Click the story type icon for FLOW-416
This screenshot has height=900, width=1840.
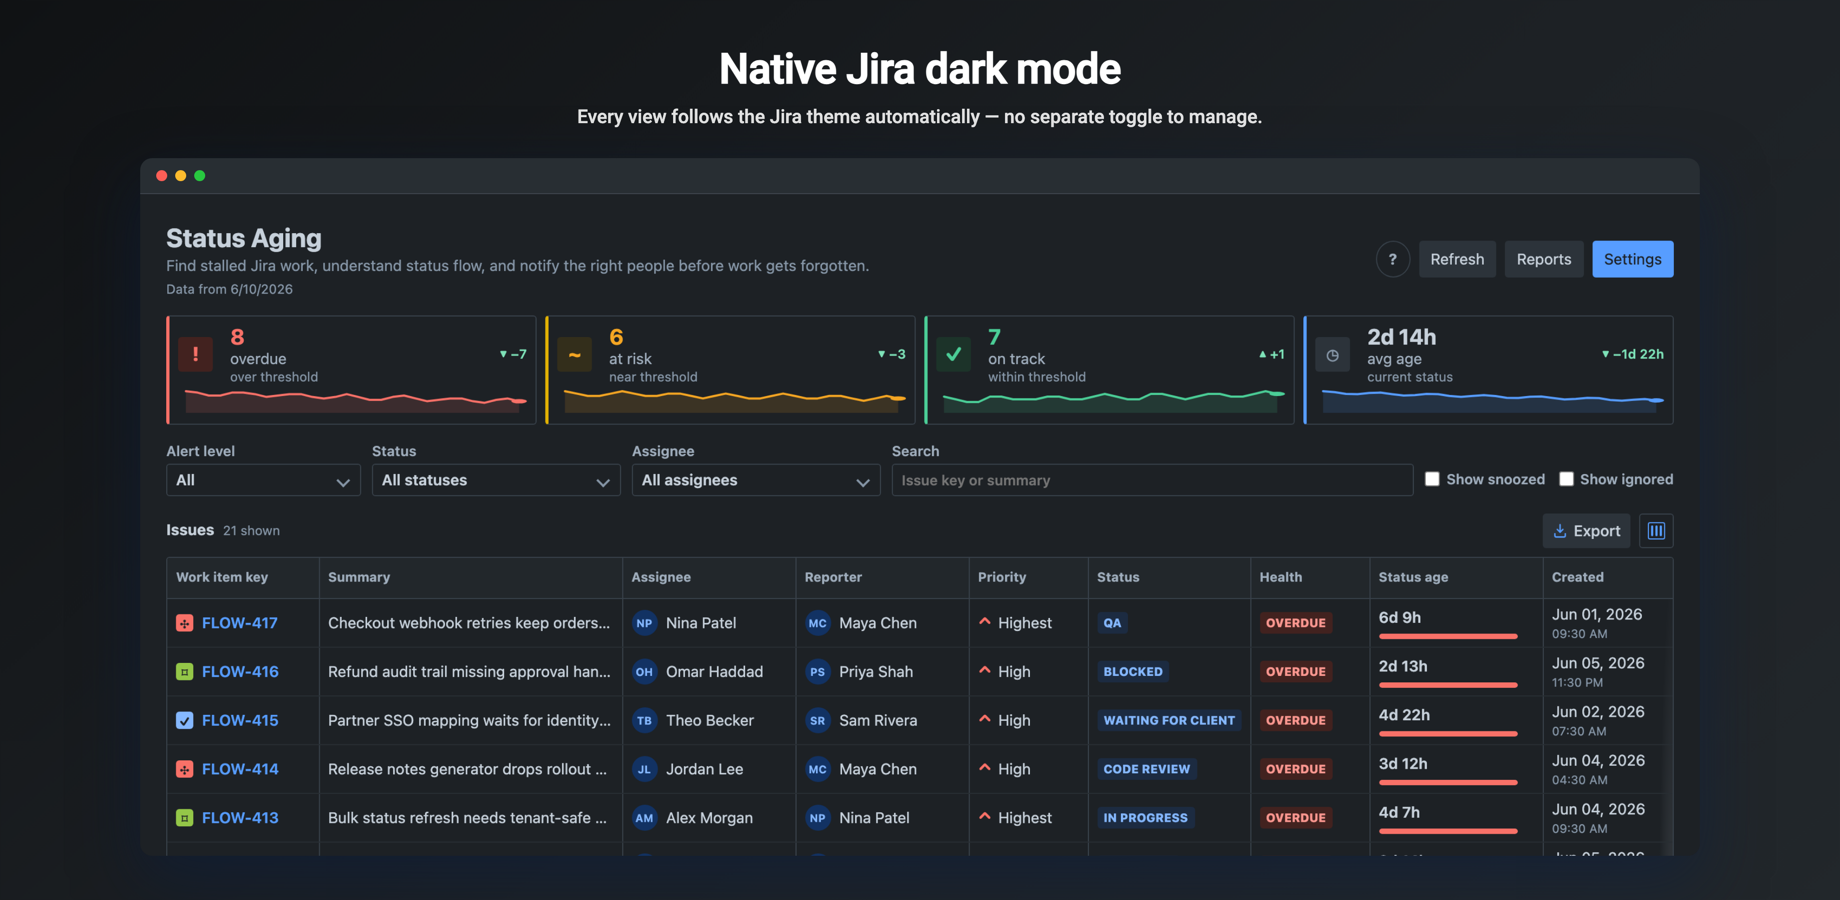184,672
